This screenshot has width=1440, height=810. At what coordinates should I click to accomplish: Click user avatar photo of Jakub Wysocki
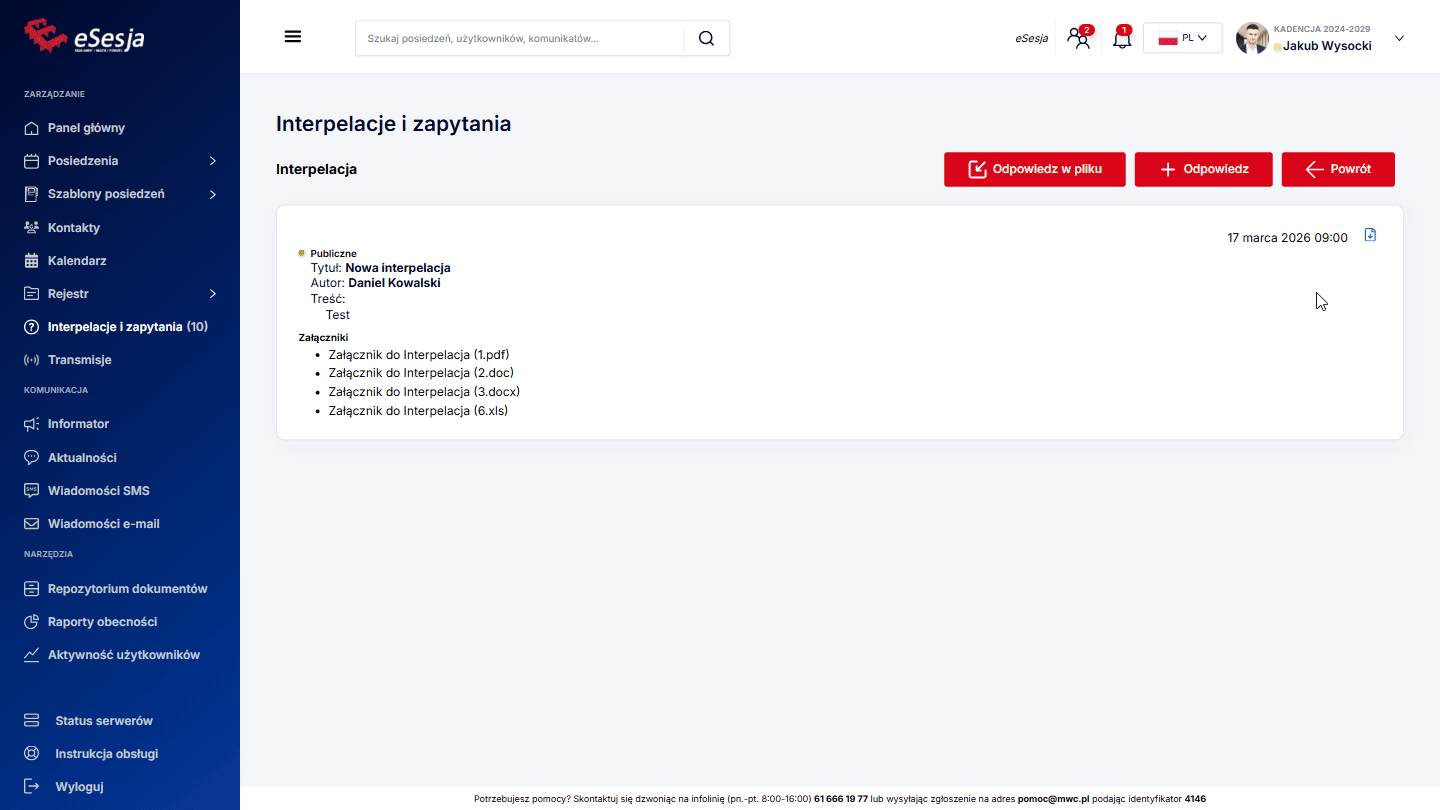1252,39
